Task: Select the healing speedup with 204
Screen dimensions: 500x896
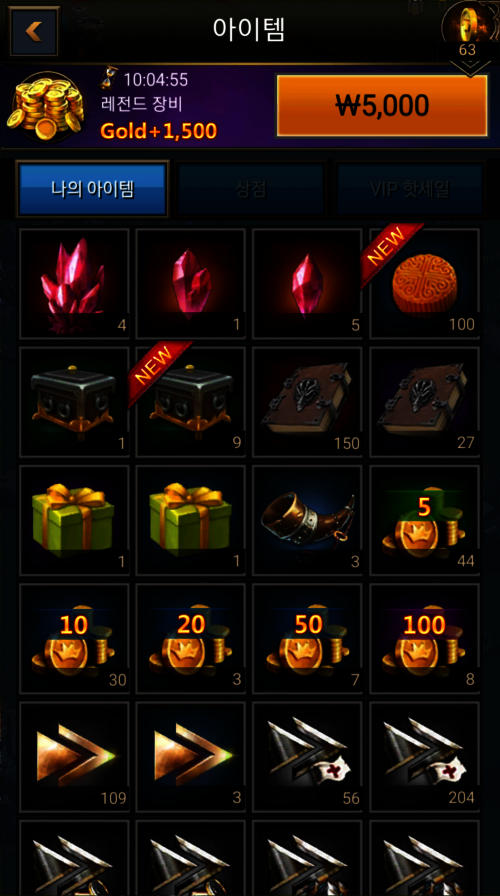Action: [424, 757]
